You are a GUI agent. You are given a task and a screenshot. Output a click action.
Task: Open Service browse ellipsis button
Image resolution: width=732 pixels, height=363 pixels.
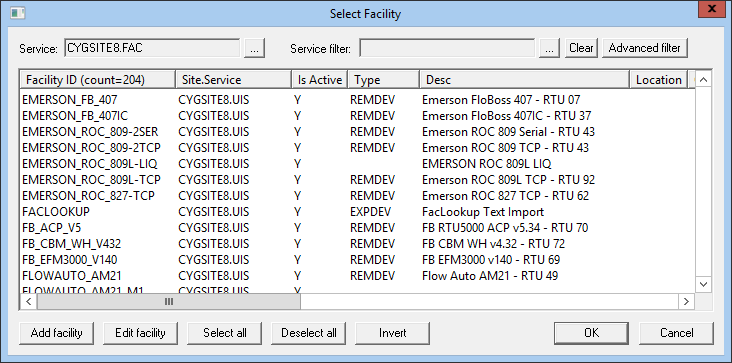[254, 48]
